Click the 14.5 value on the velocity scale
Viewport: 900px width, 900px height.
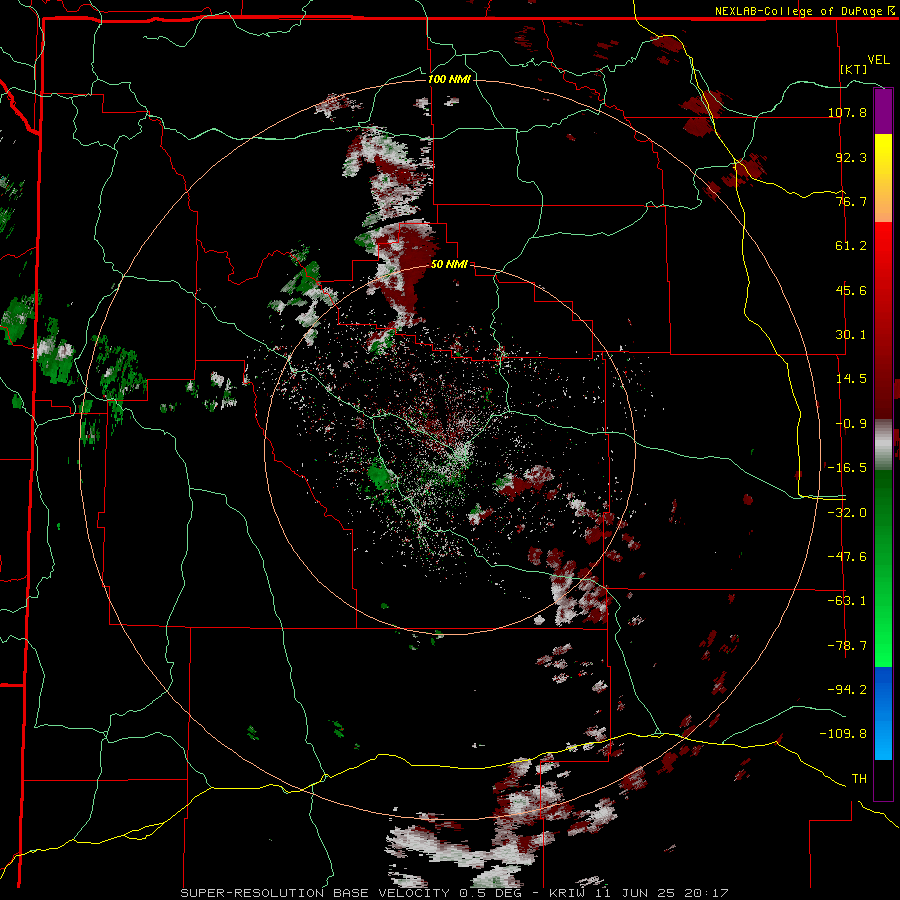tap(851, 379)
